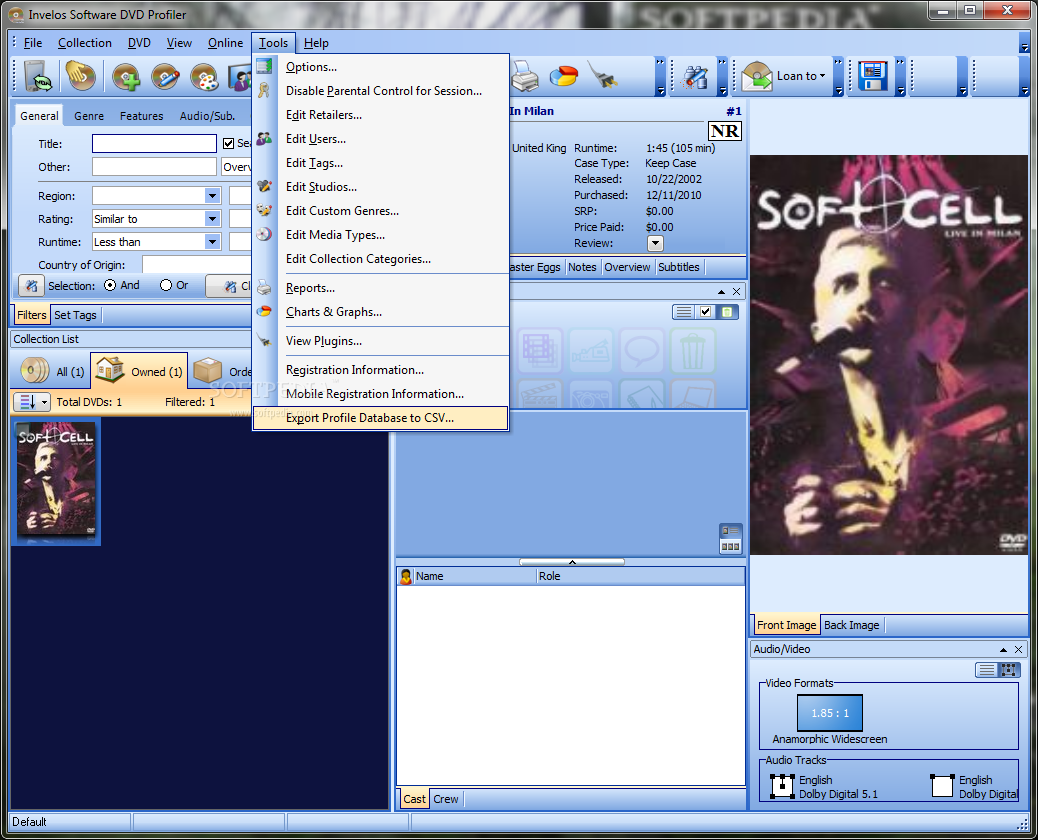Click the list lines view icon in features panel
The image size is (1038, 840).
[x=684, y=312]
